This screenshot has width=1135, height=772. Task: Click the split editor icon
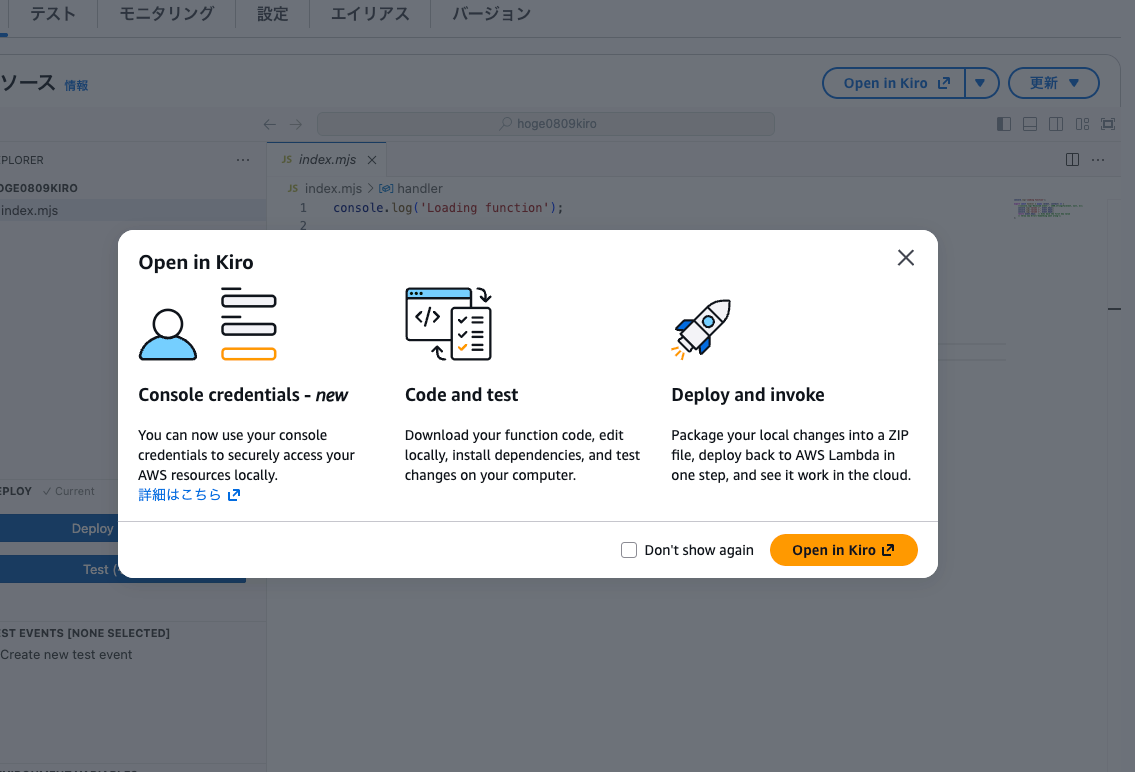click(1073, 160)
